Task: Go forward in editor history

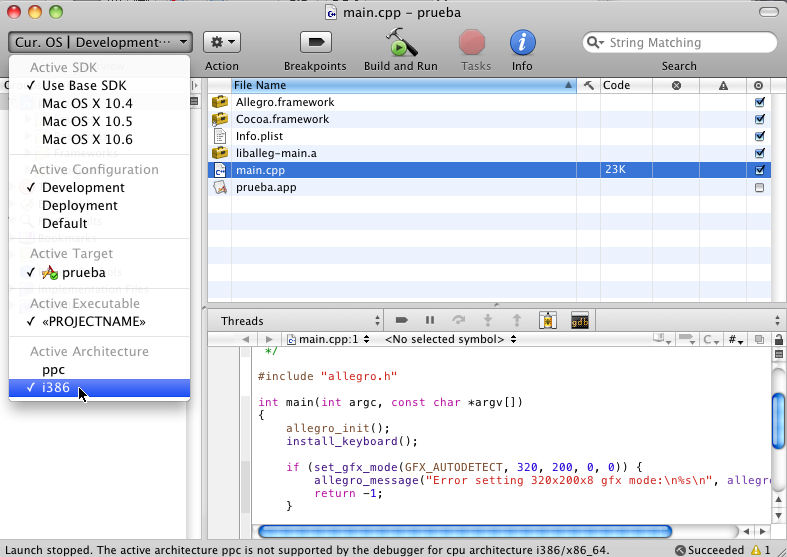Action: point(269,339)
